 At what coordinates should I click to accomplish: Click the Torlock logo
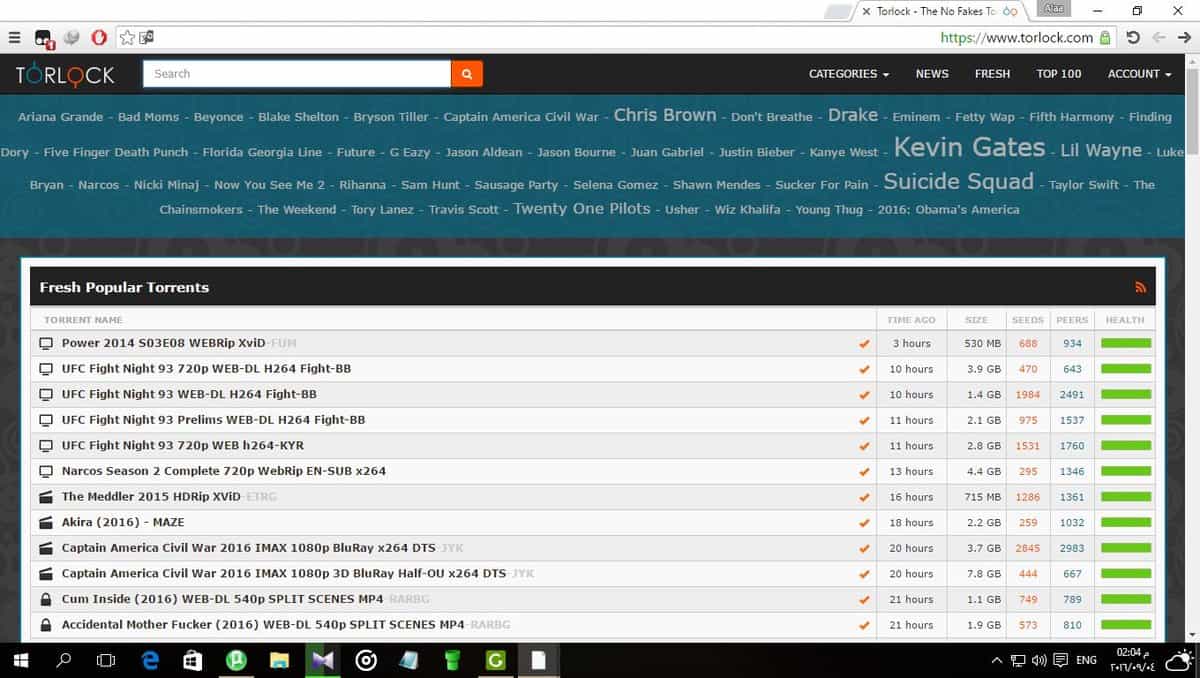click(65, 74)
